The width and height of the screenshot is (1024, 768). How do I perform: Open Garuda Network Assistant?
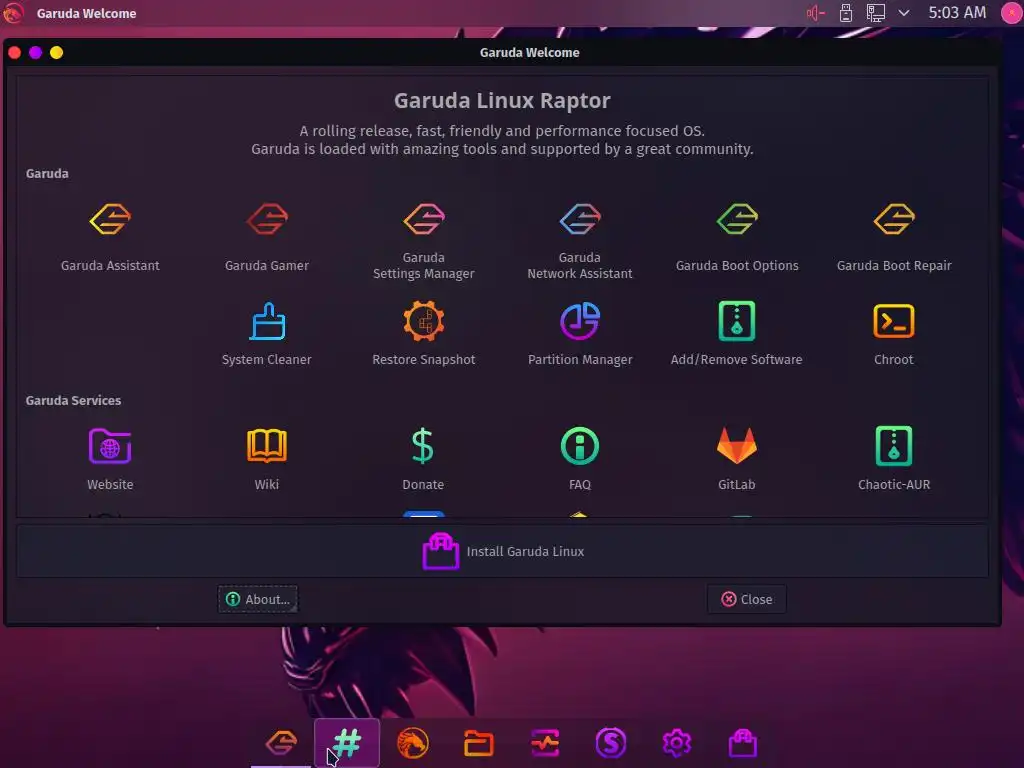tap(580, 240)
